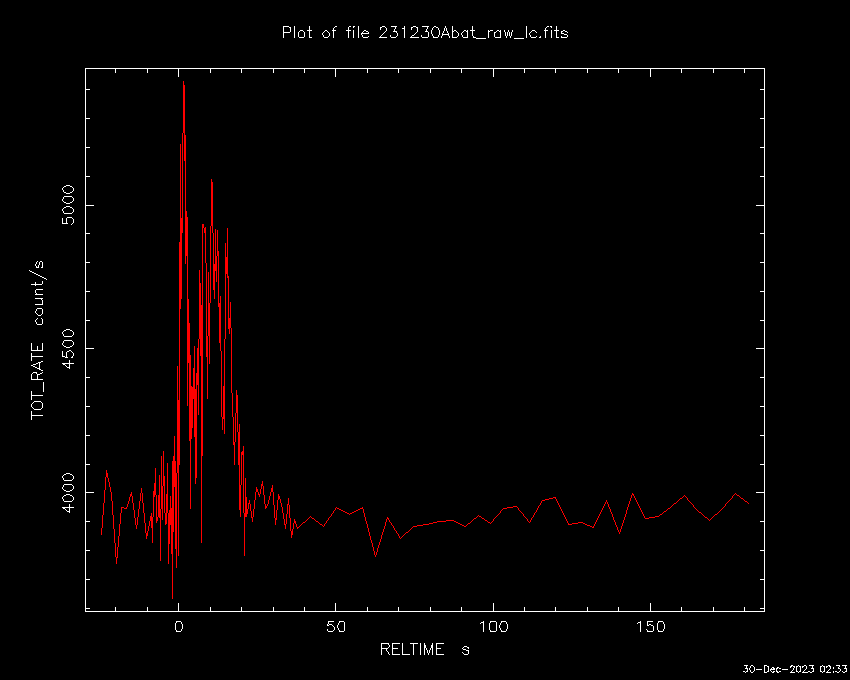Click the x-axis tick label '100'
850x680 pixels.
point(493,627)
